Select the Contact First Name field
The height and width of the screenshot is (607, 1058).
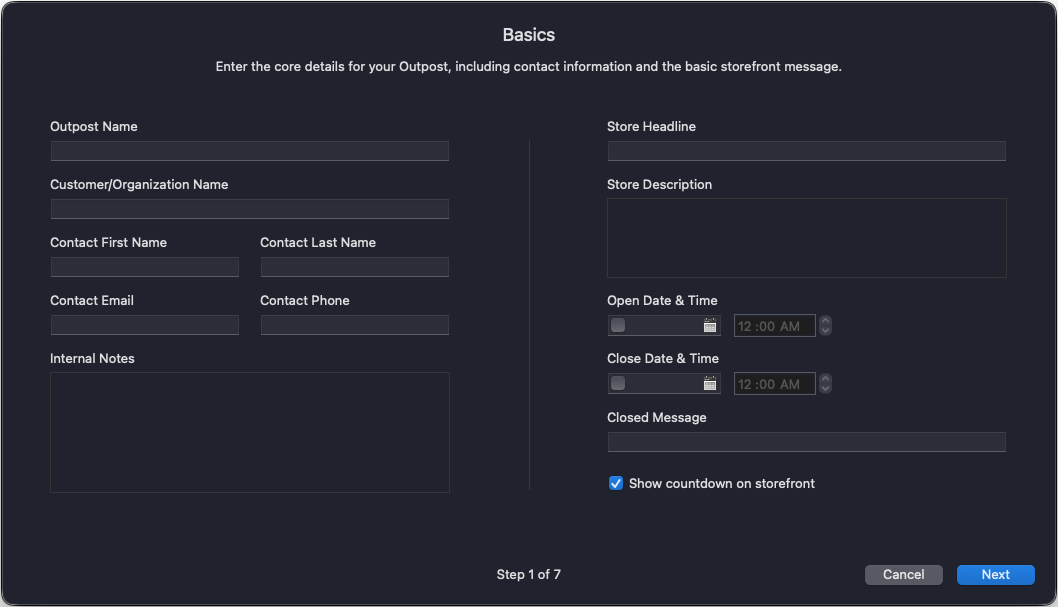tap(144, 267)
